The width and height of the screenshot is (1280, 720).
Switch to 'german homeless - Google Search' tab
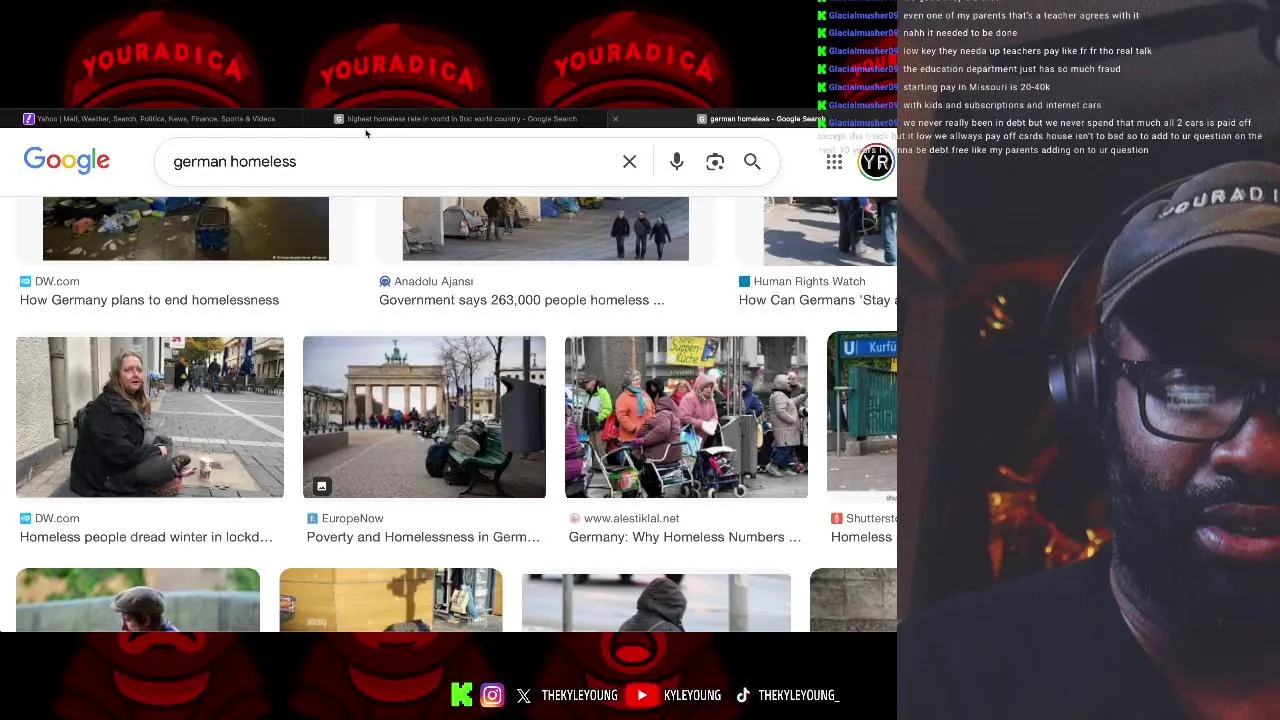[761, 119]
